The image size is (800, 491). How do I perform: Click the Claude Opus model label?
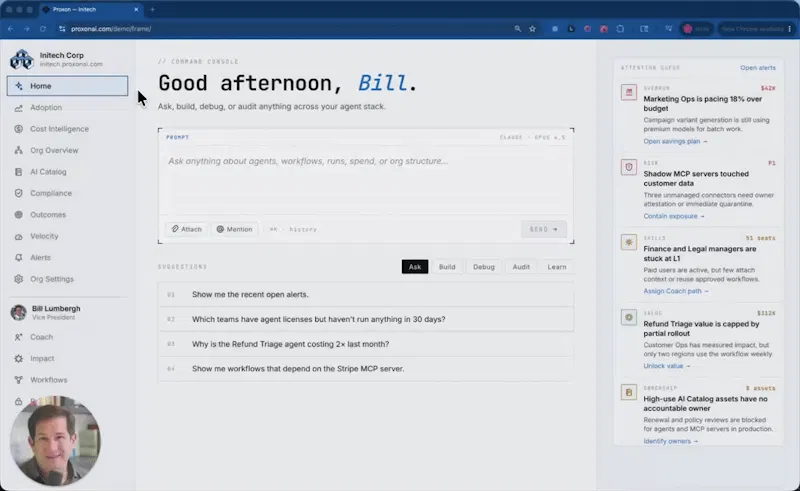point(532,137)
